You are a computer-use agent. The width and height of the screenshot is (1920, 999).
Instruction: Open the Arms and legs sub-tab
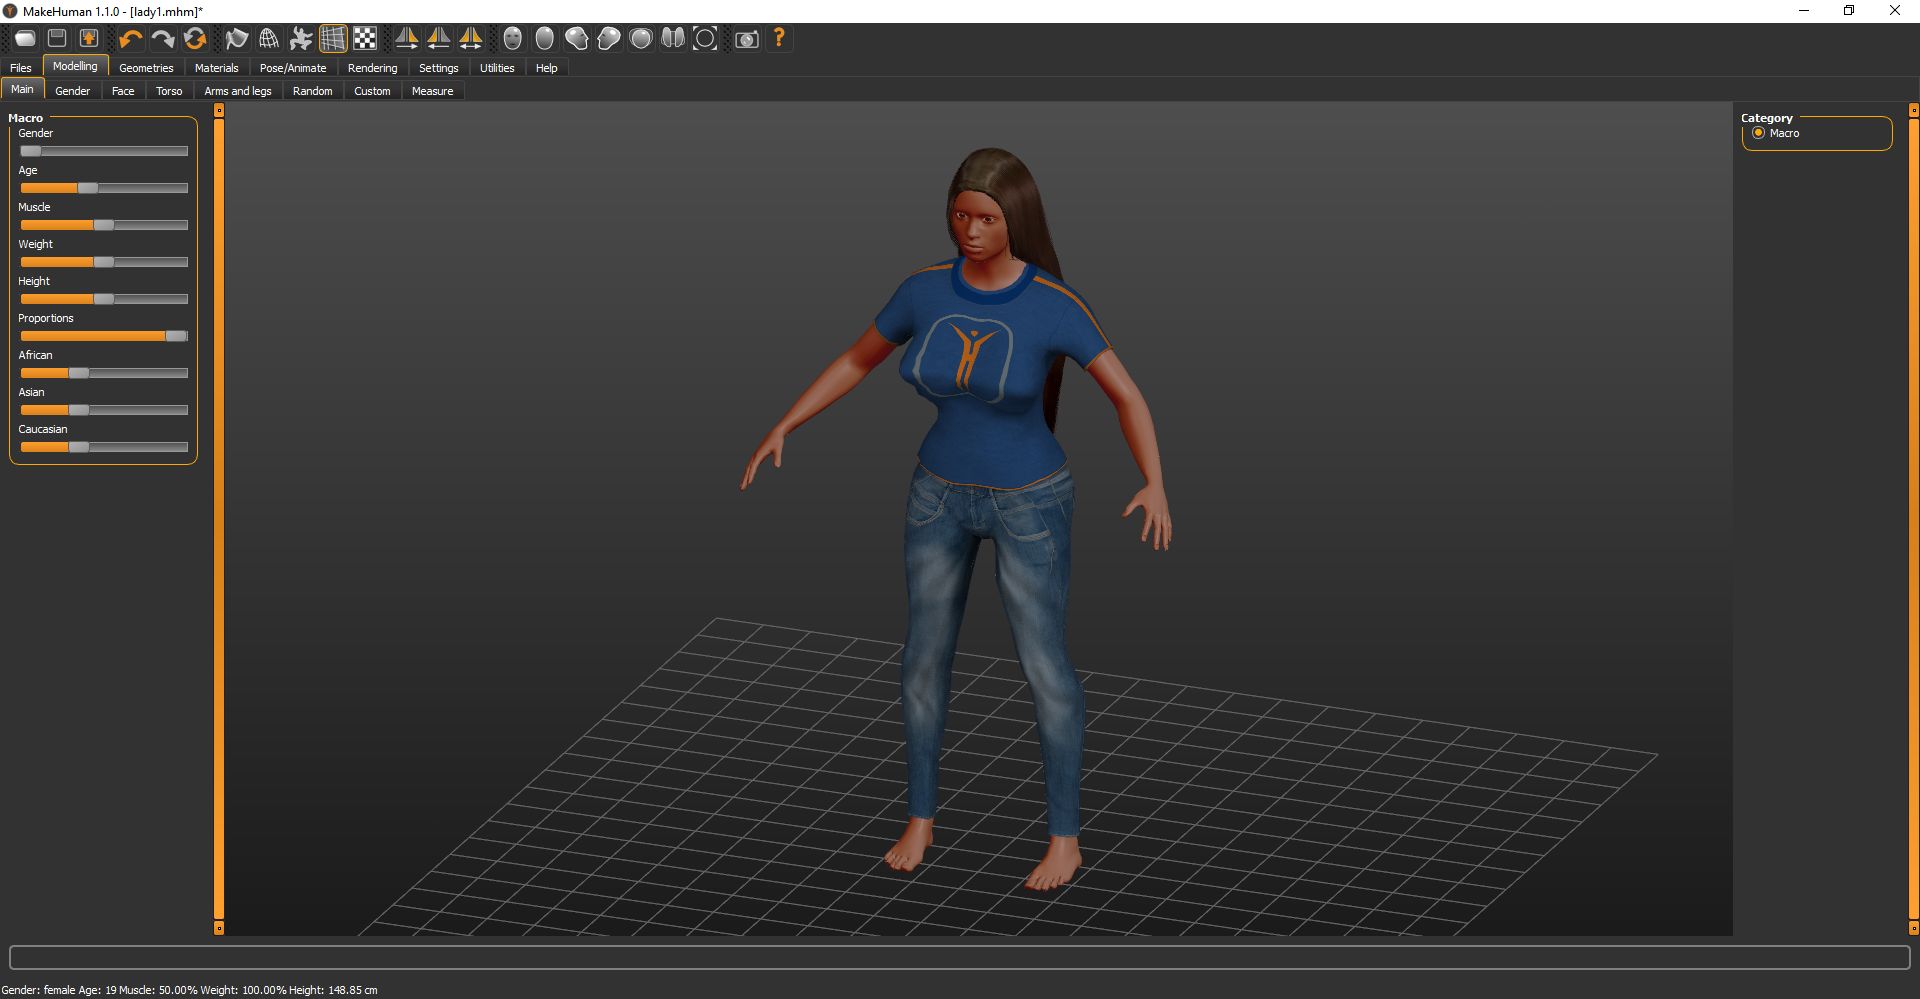click(x=237, y=91)
